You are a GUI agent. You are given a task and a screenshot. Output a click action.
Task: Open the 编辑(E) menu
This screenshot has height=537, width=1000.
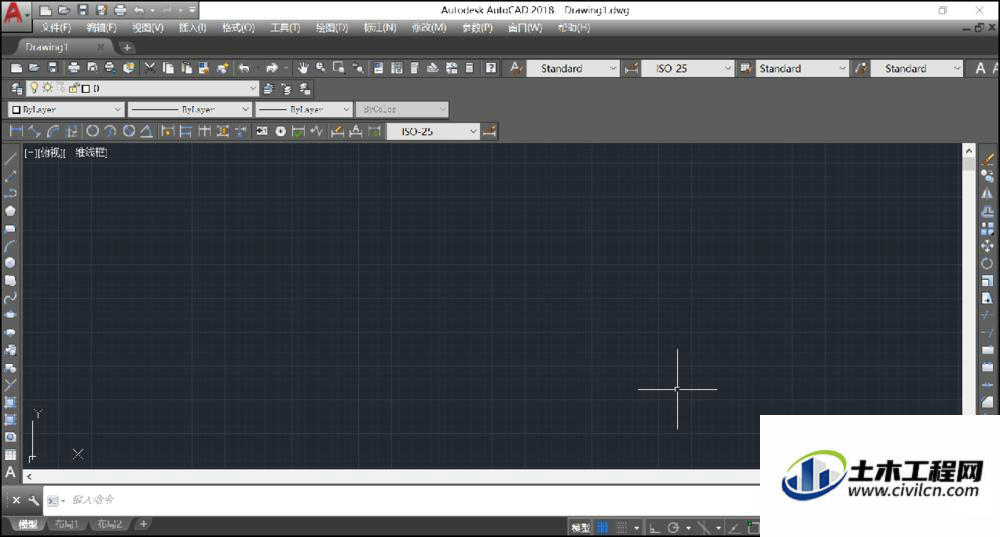[x=101, y=28]
